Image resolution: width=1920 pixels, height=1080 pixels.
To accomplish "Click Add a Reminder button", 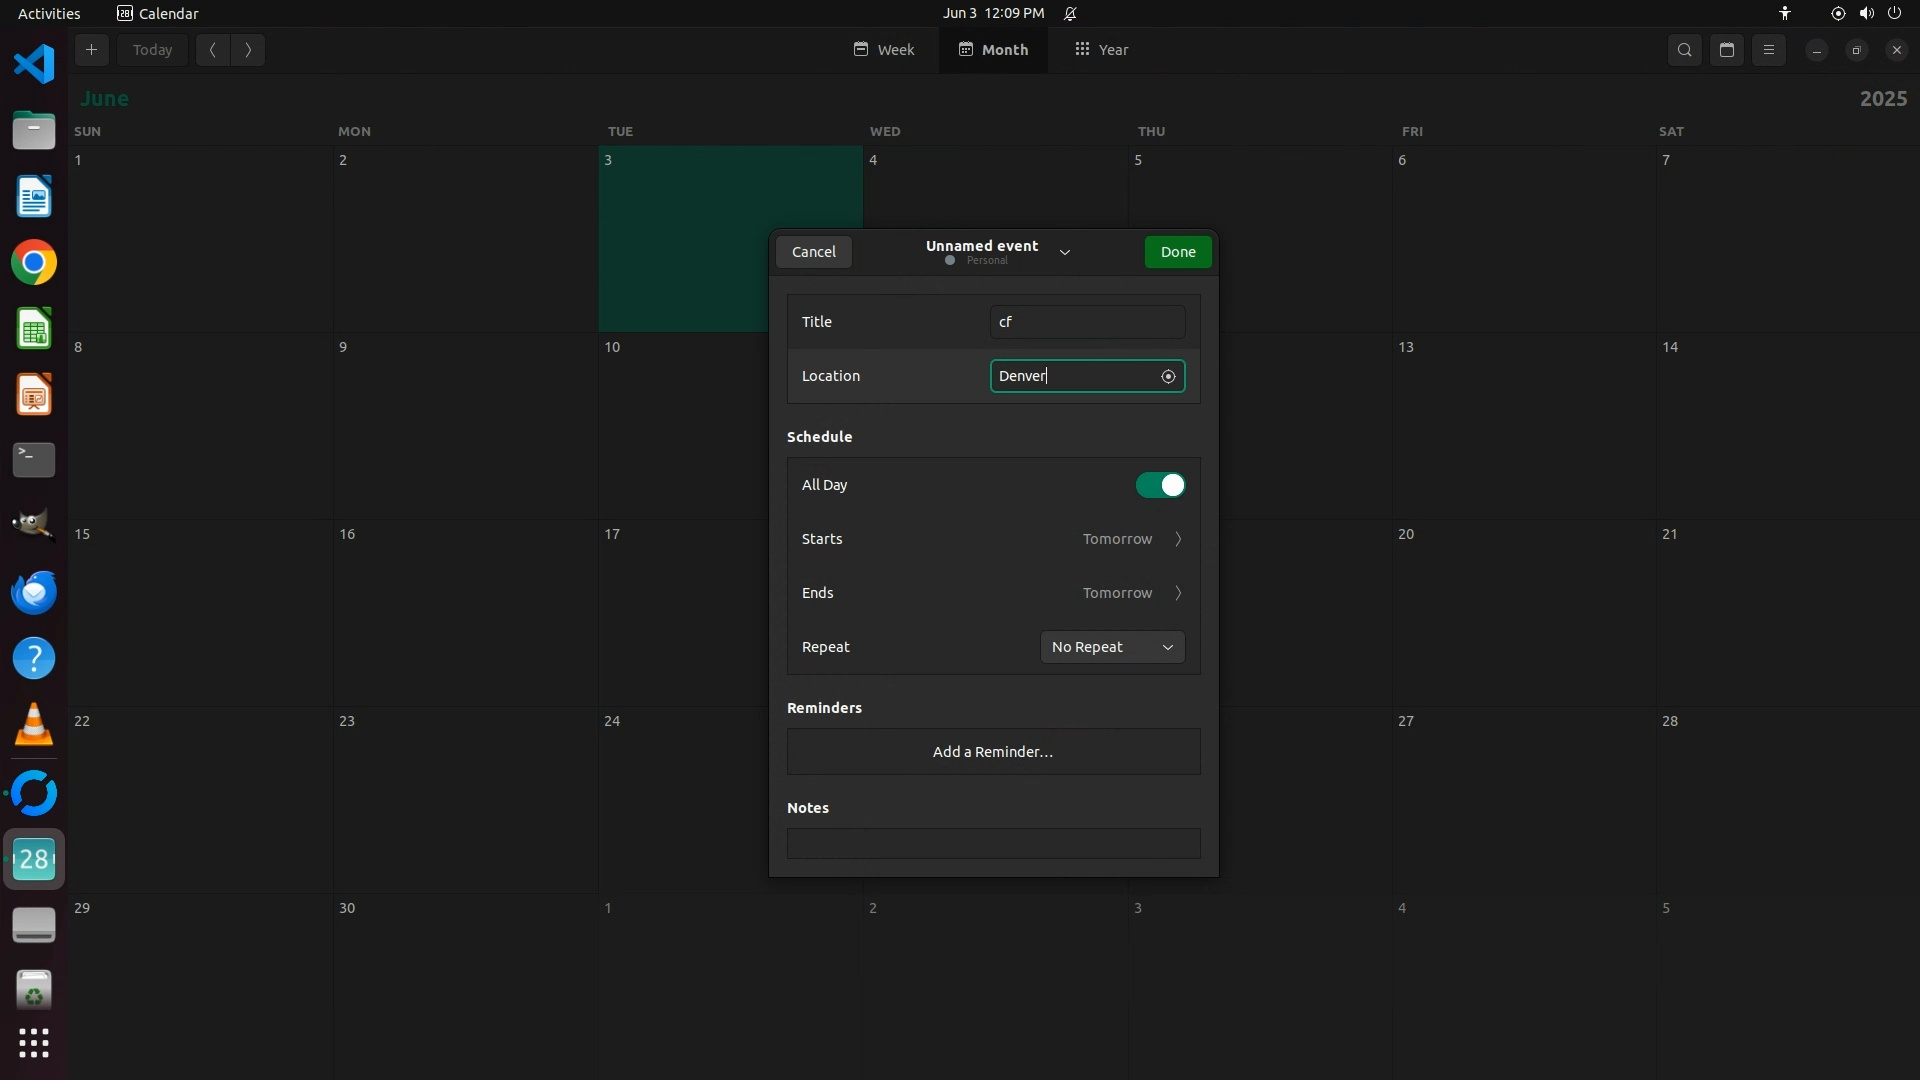I will [993, 752].
